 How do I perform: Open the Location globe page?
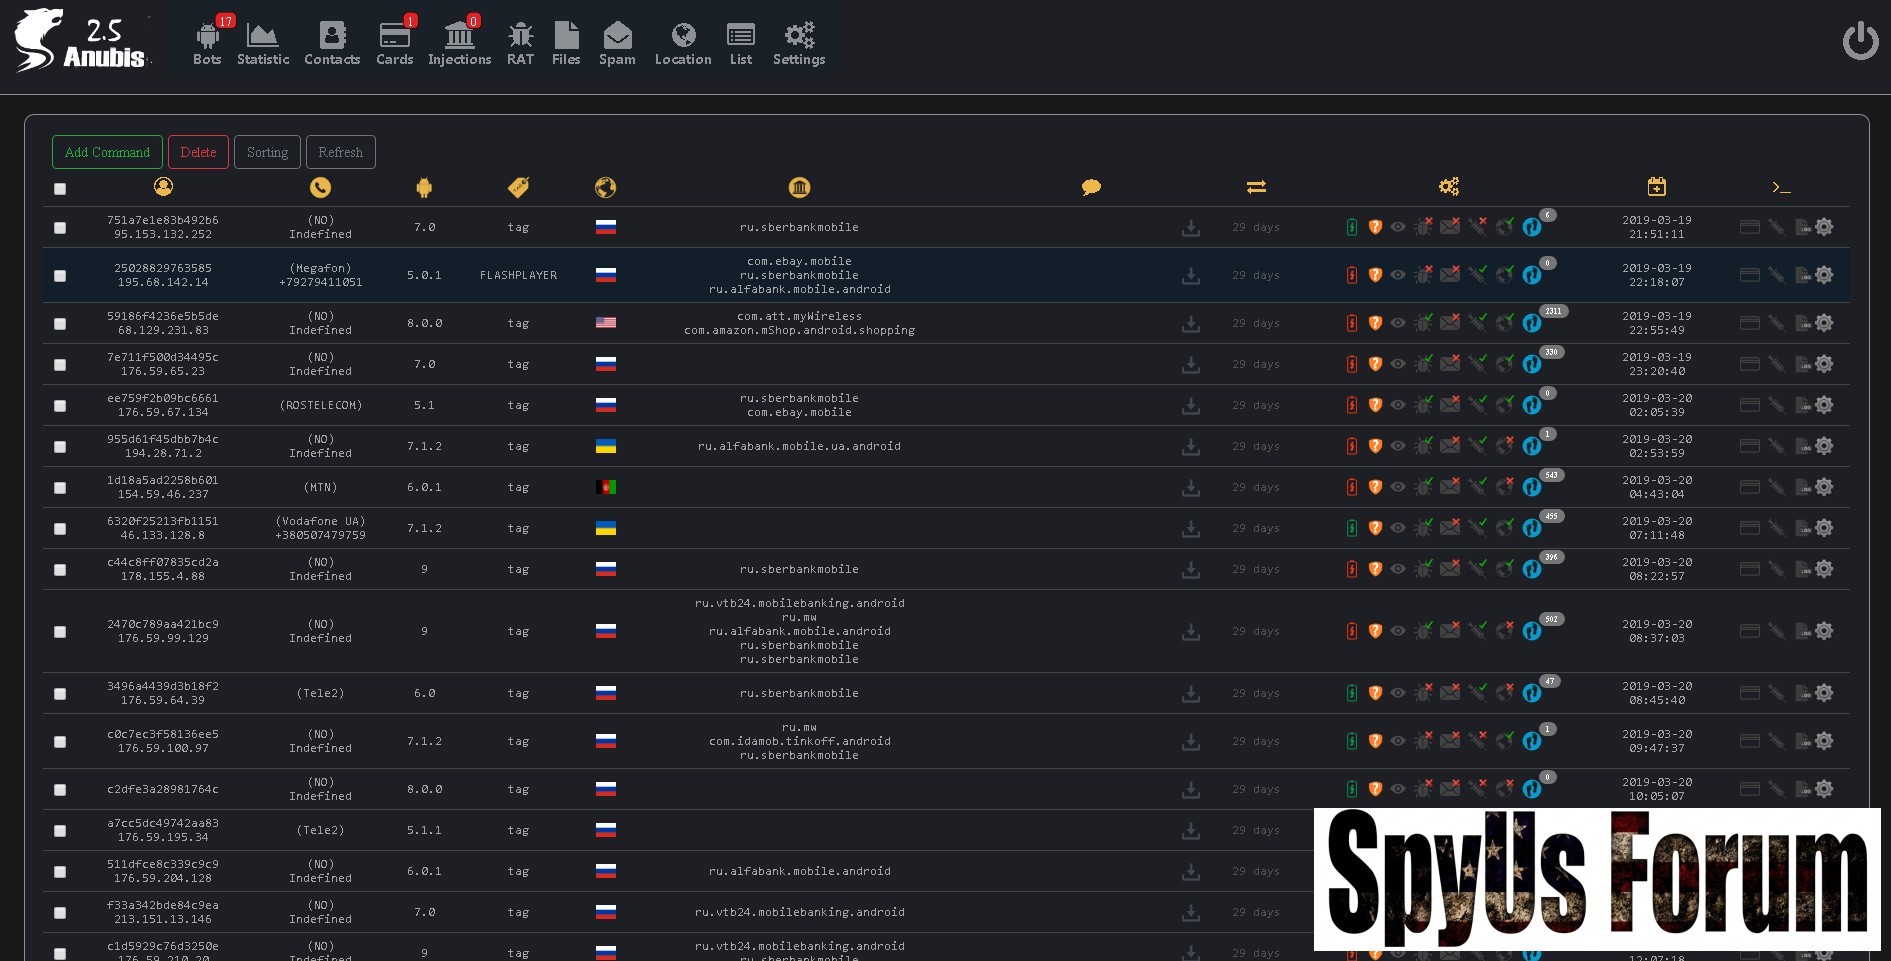coord(683,44)
